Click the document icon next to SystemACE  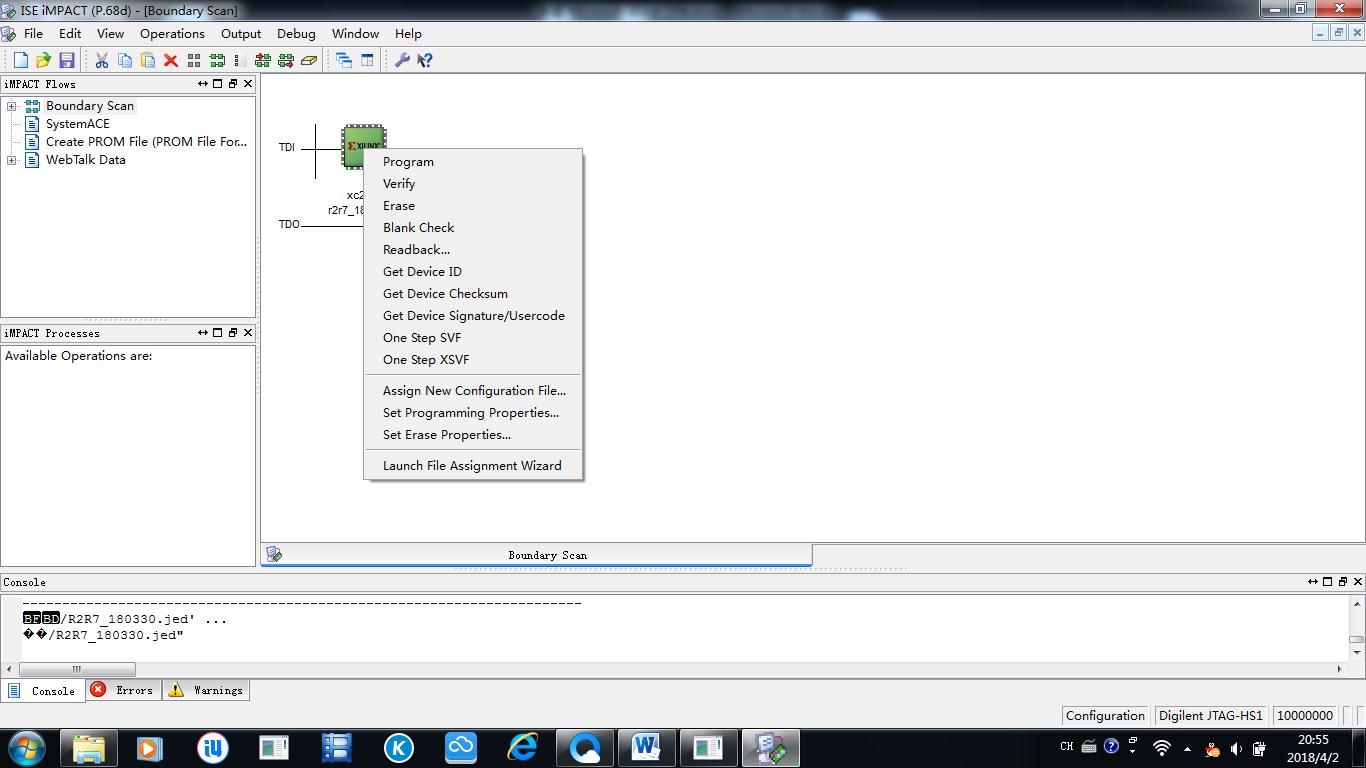click(32, 124)
